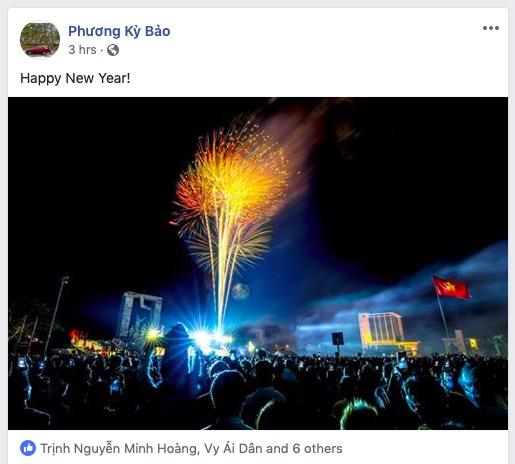Open the fireworks photo in viewer
515x464 pixels.
[258, 263]
